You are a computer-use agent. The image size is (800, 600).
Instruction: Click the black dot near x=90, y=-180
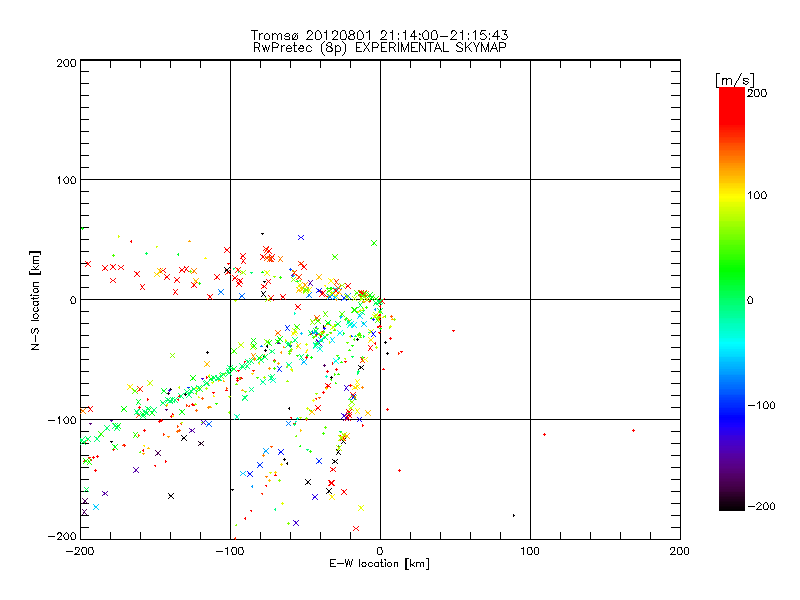point(514,515)
